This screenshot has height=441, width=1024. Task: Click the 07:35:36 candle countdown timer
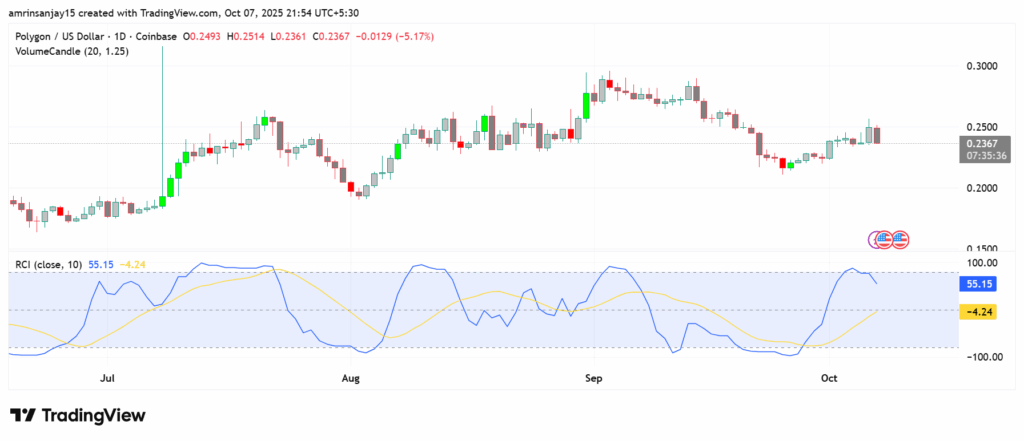tap(978, 156)
